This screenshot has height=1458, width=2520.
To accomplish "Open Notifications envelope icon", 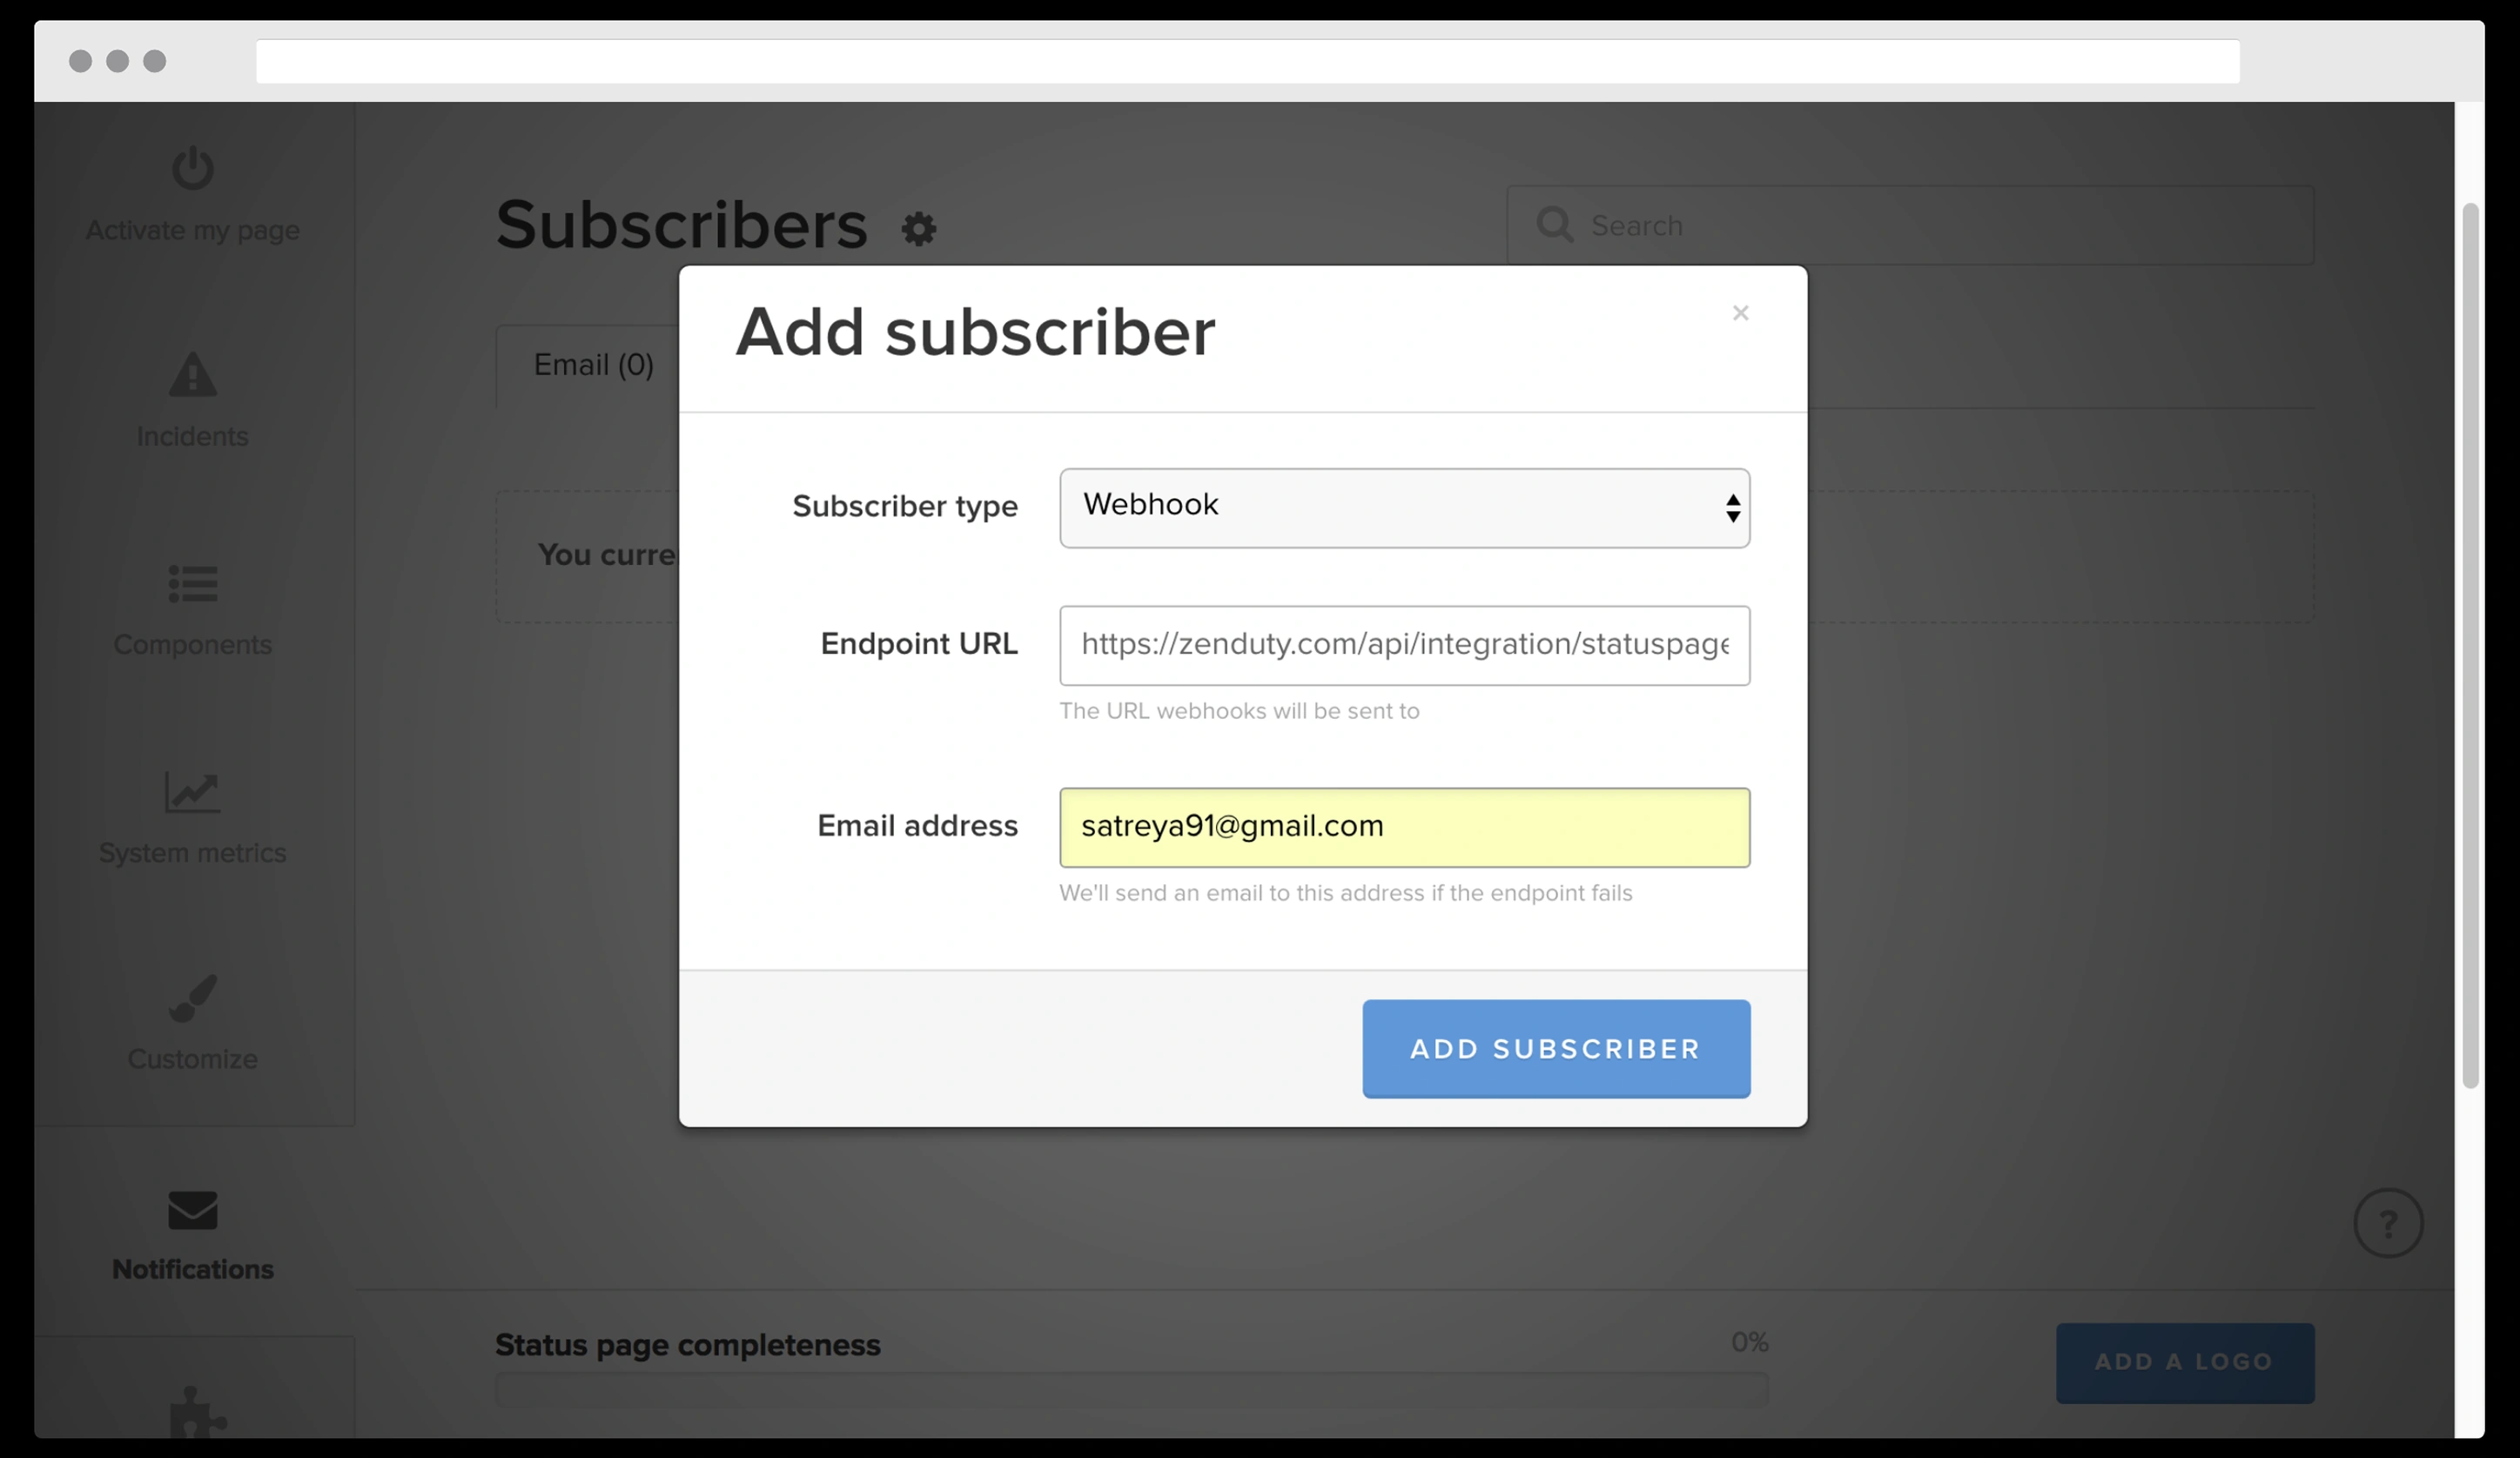I will 192,1210.
